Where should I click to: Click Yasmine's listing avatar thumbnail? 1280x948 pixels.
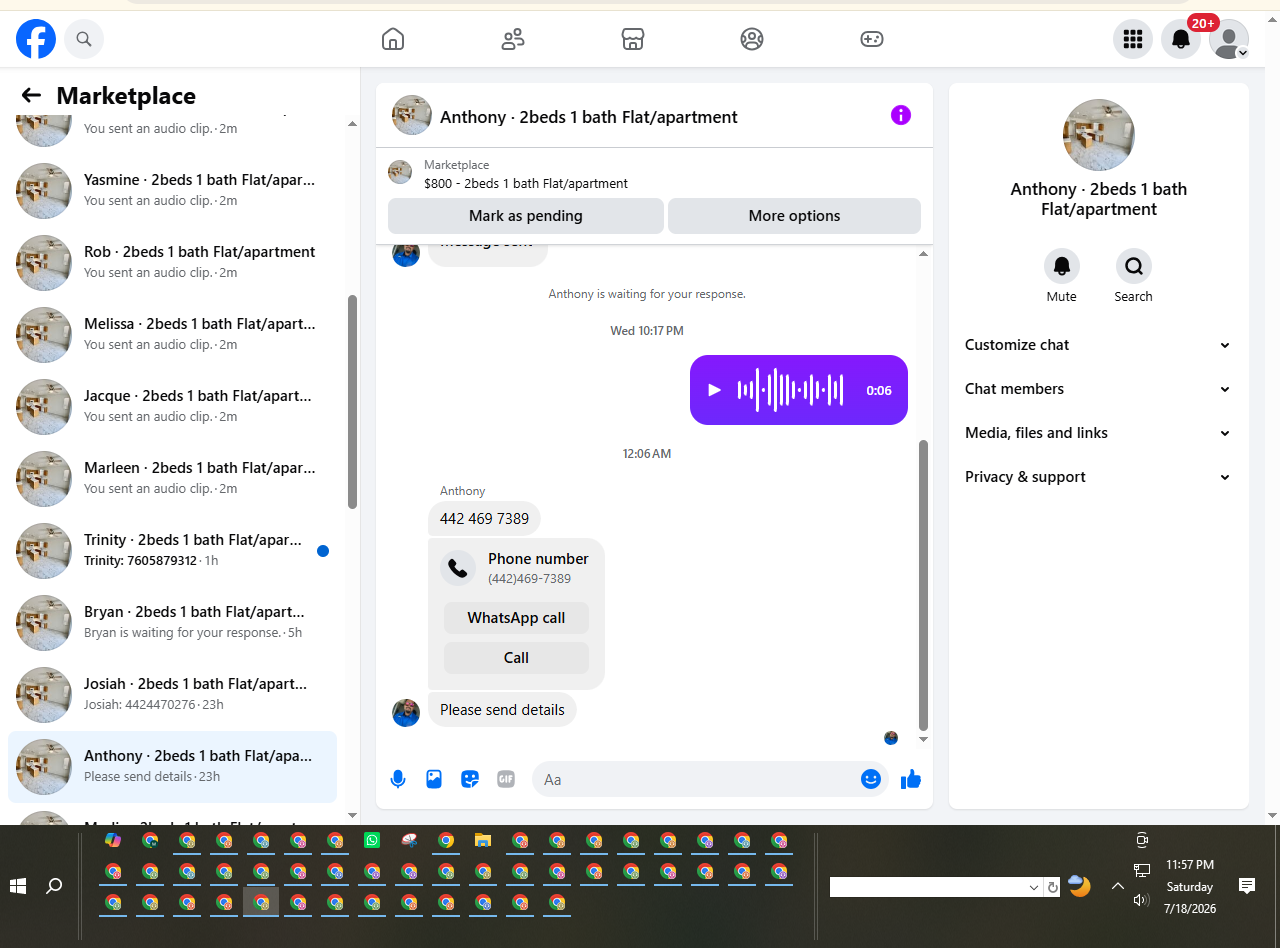[x=44, y=190]
